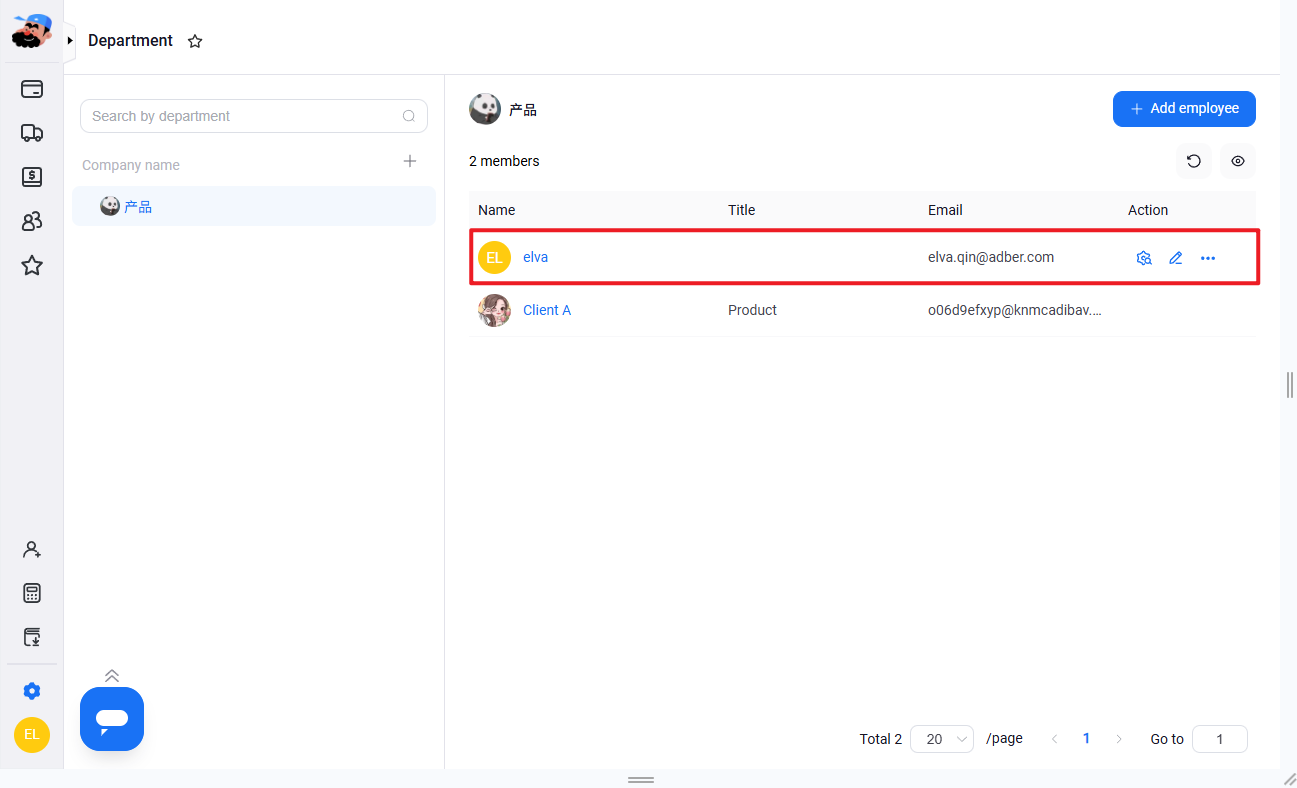Open elva's permission settings gear icon
Image resolution: width=1297 pixels, height=788 pixels.
click(x=1144, y=258)
